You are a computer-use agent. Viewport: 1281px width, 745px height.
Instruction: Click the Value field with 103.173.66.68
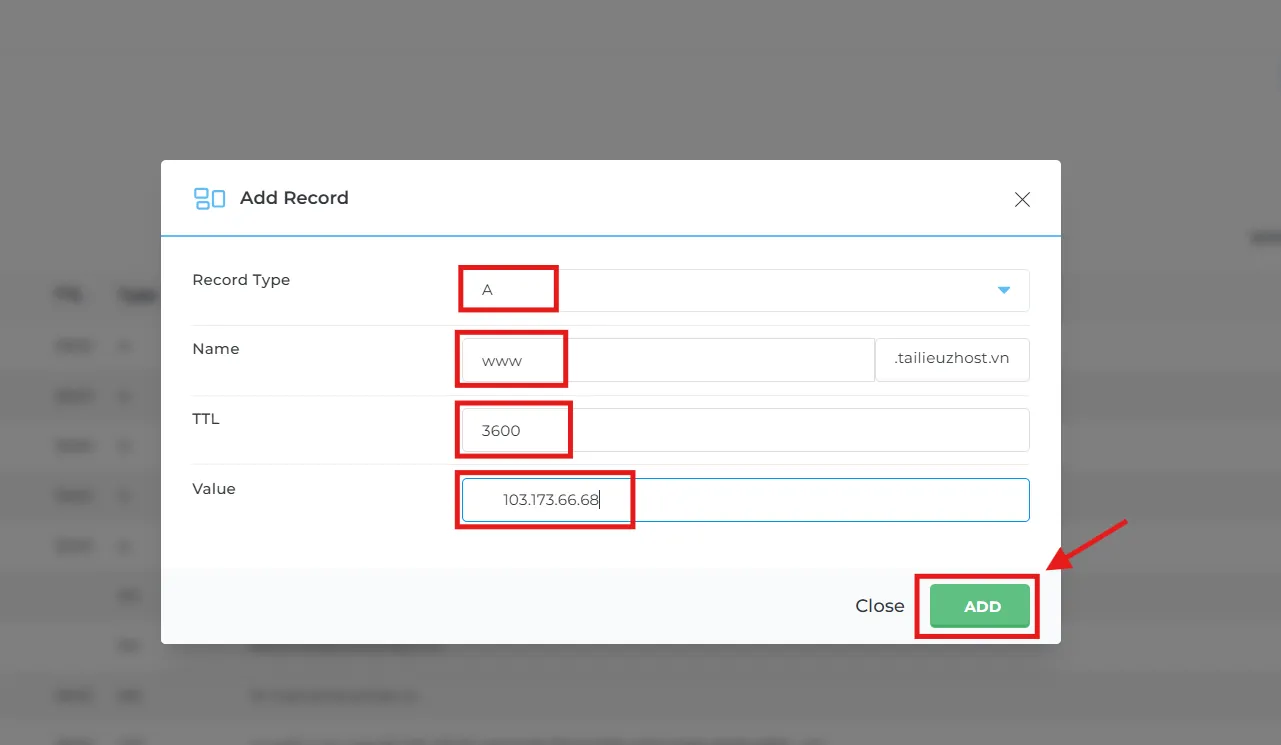745,500
